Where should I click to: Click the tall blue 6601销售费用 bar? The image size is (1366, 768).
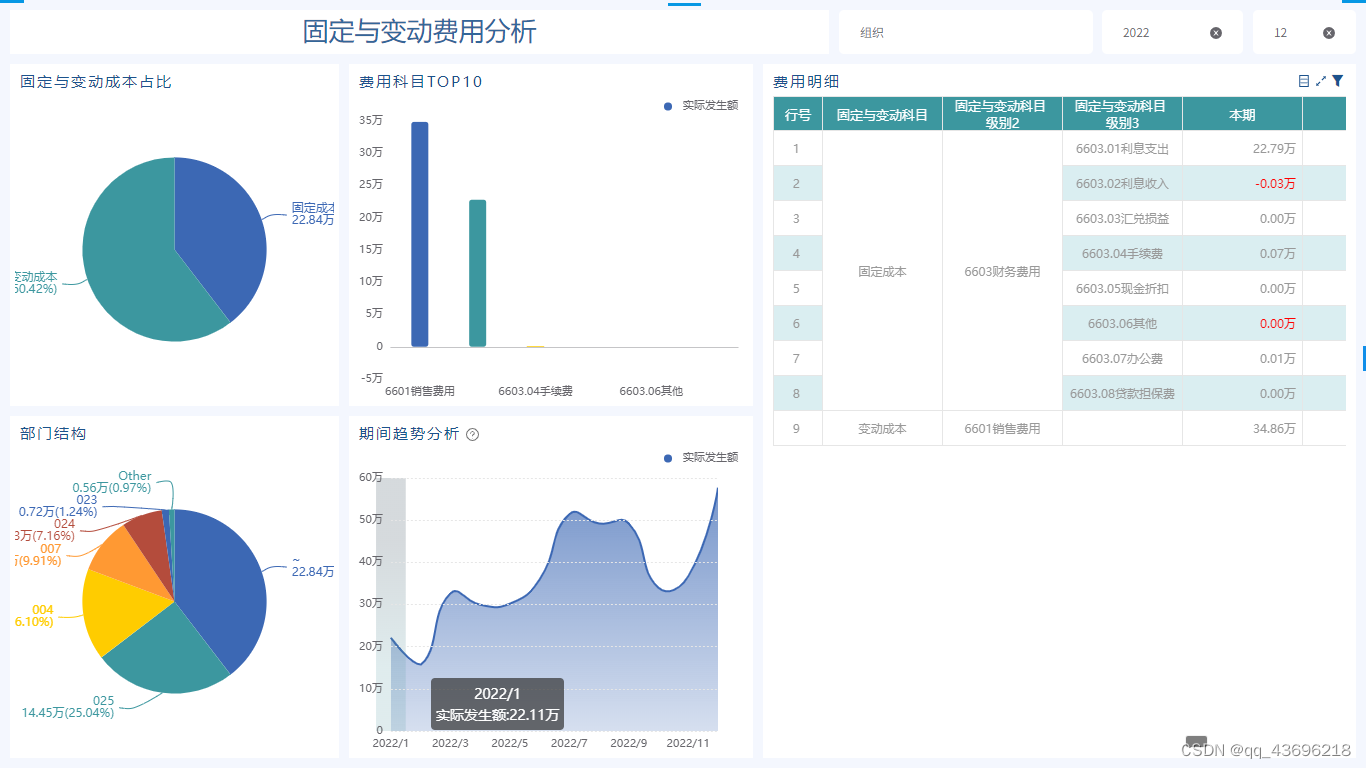(x=420, y=234)
